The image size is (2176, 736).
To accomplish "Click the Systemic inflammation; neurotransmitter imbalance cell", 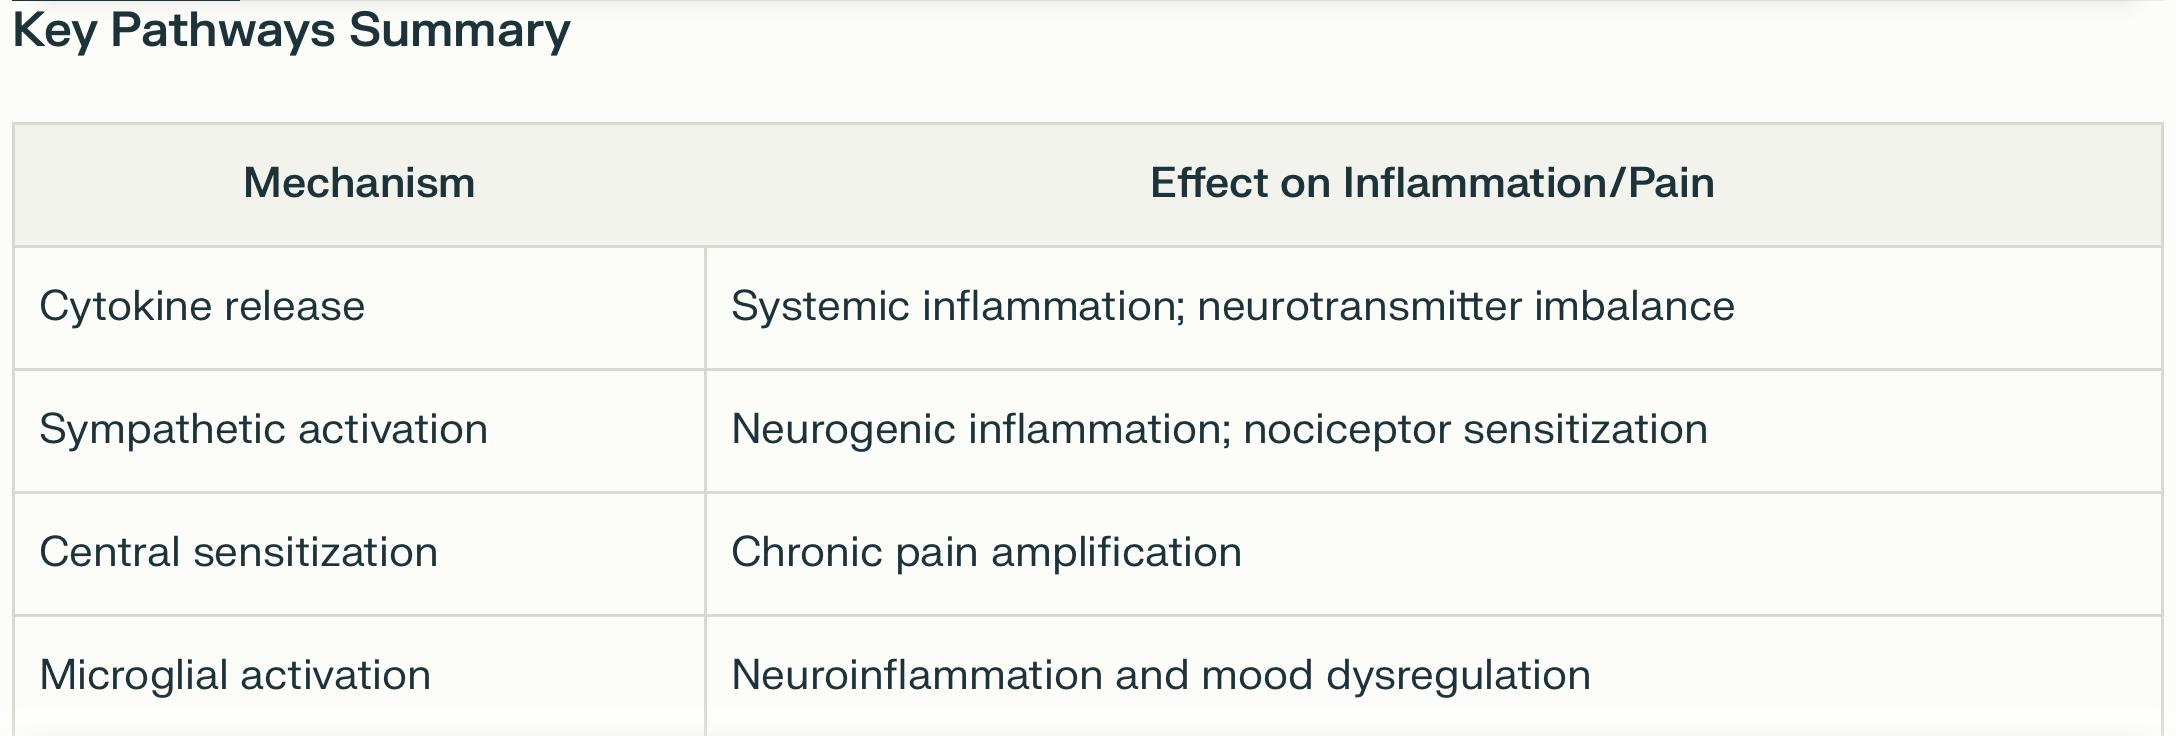I will tap(1434, 308).
